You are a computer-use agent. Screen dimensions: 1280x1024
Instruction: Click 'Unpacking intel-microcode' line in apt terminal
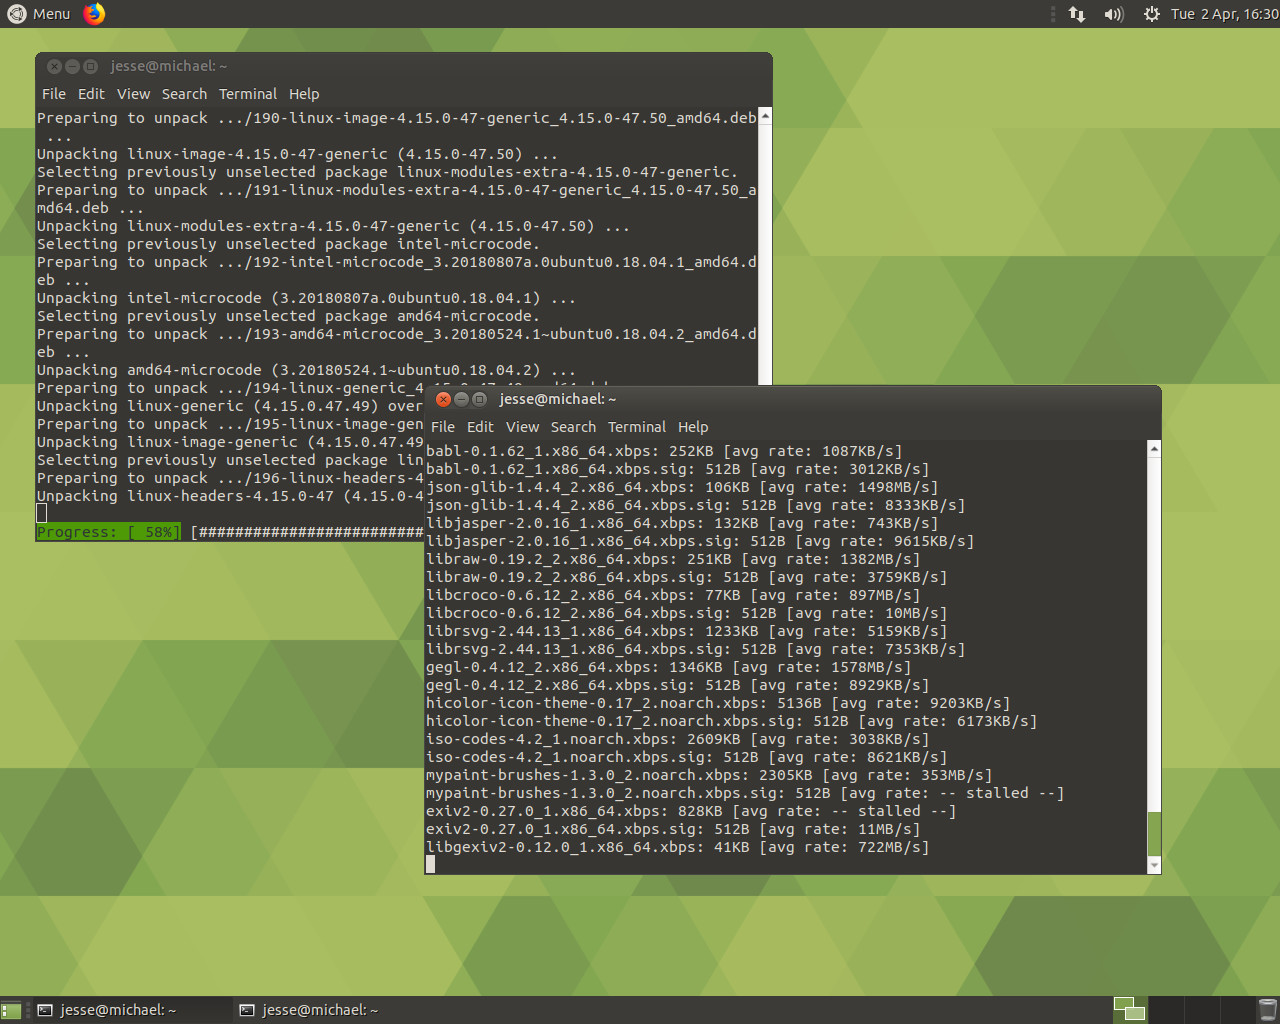[x=306, y=298]
